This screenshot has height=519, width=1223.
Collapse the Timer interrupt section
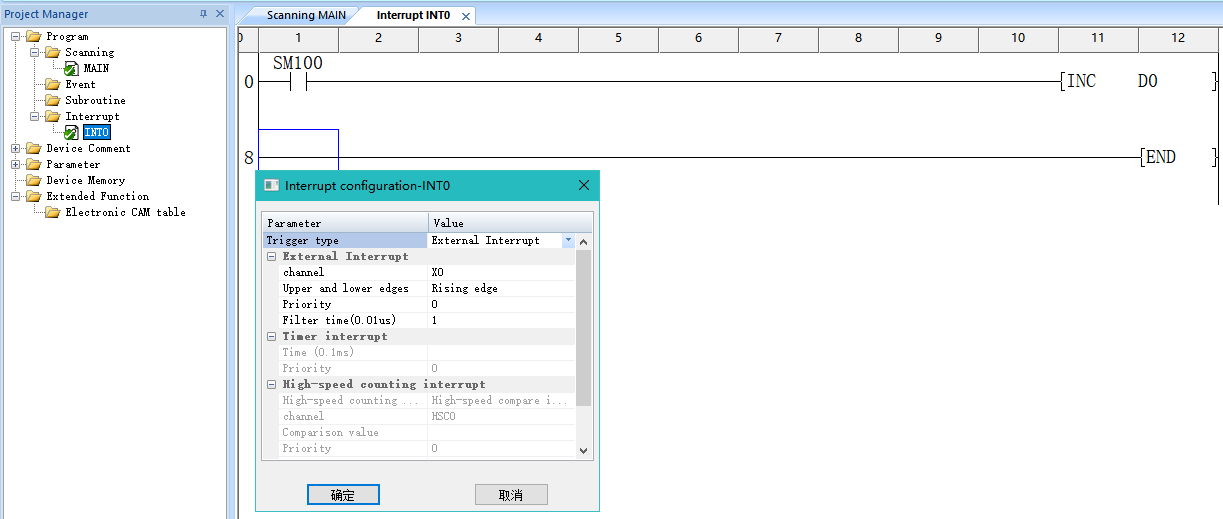pos(271,337)
